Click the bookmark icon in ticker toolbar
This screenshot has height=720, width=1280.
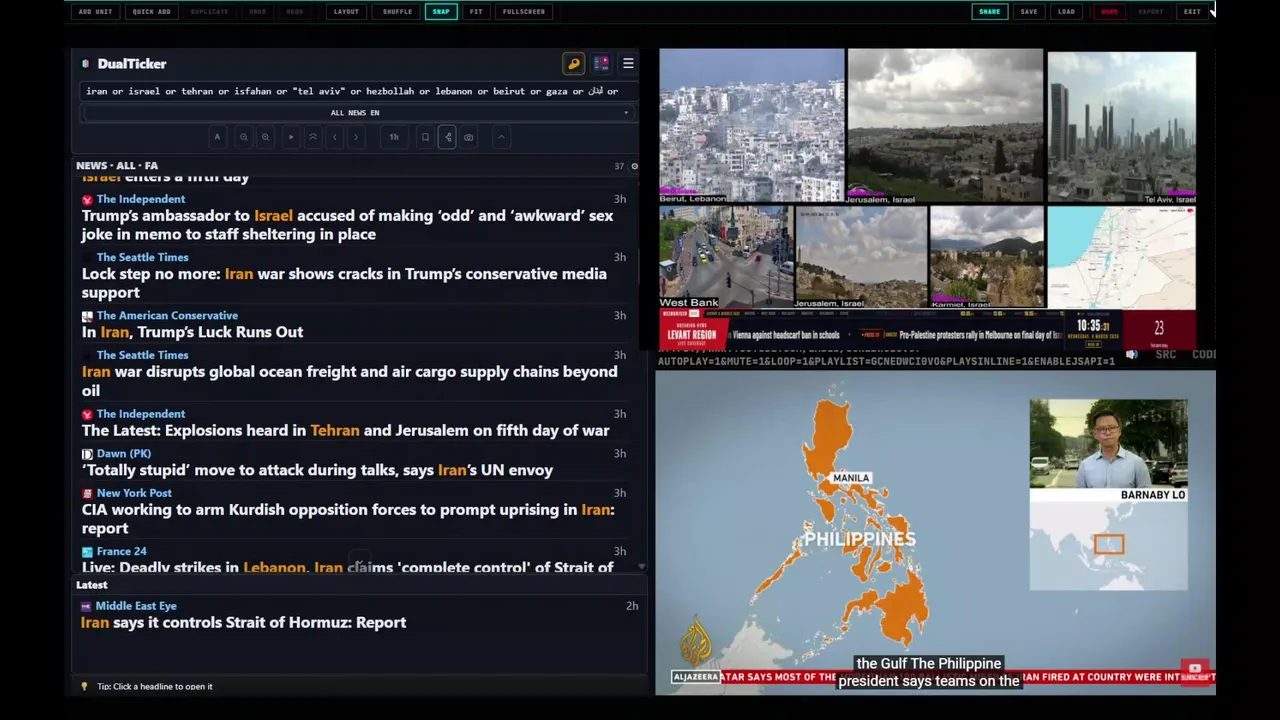[425, 137]
